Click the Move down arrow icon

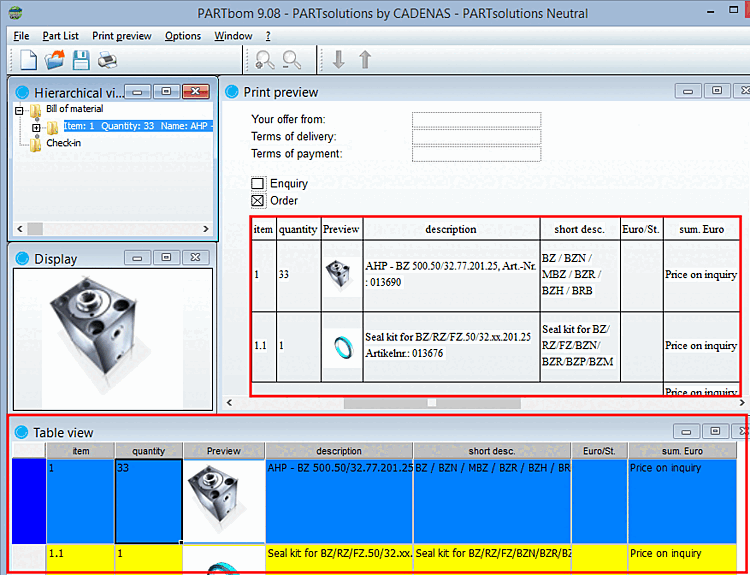click(339, 60)
